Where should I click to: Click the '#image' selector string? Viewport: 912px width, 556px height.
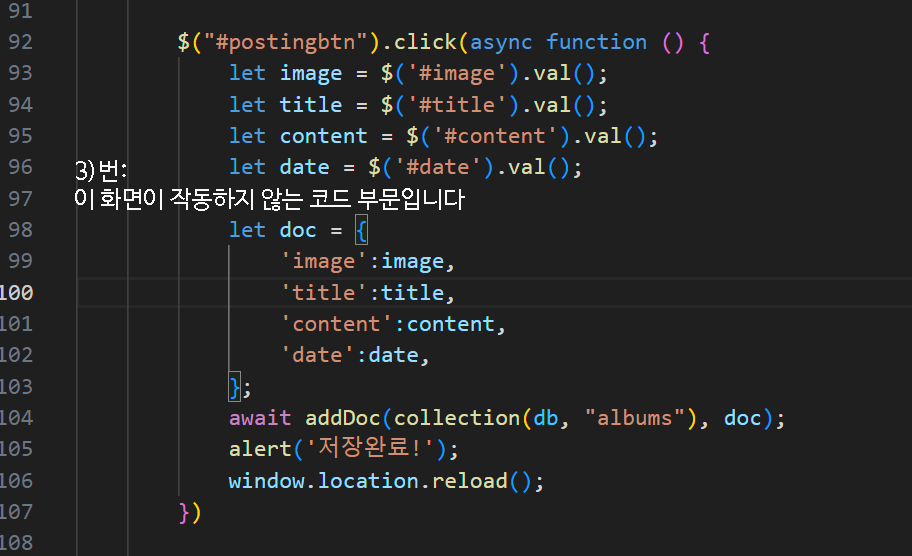click(x=457, y=74)
